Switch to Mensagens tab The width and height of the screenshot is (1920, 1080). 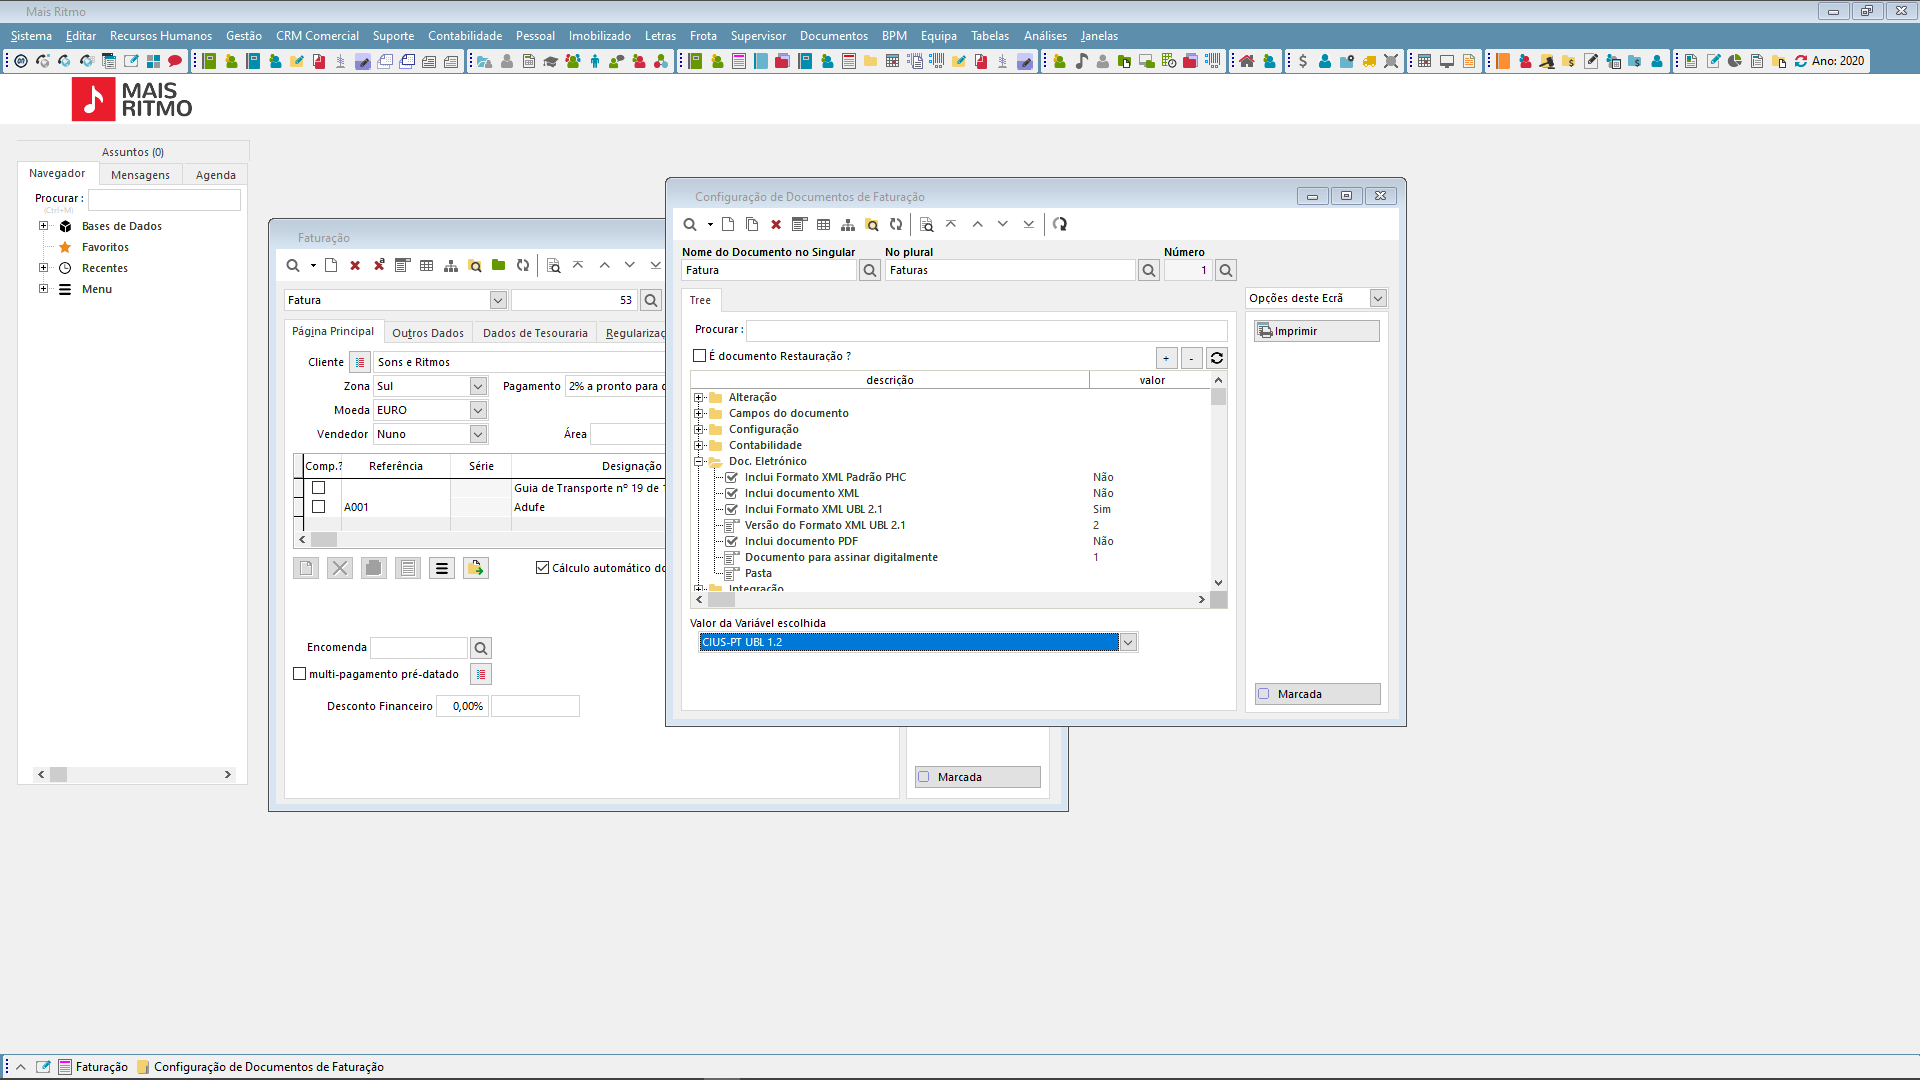[140, 175]
